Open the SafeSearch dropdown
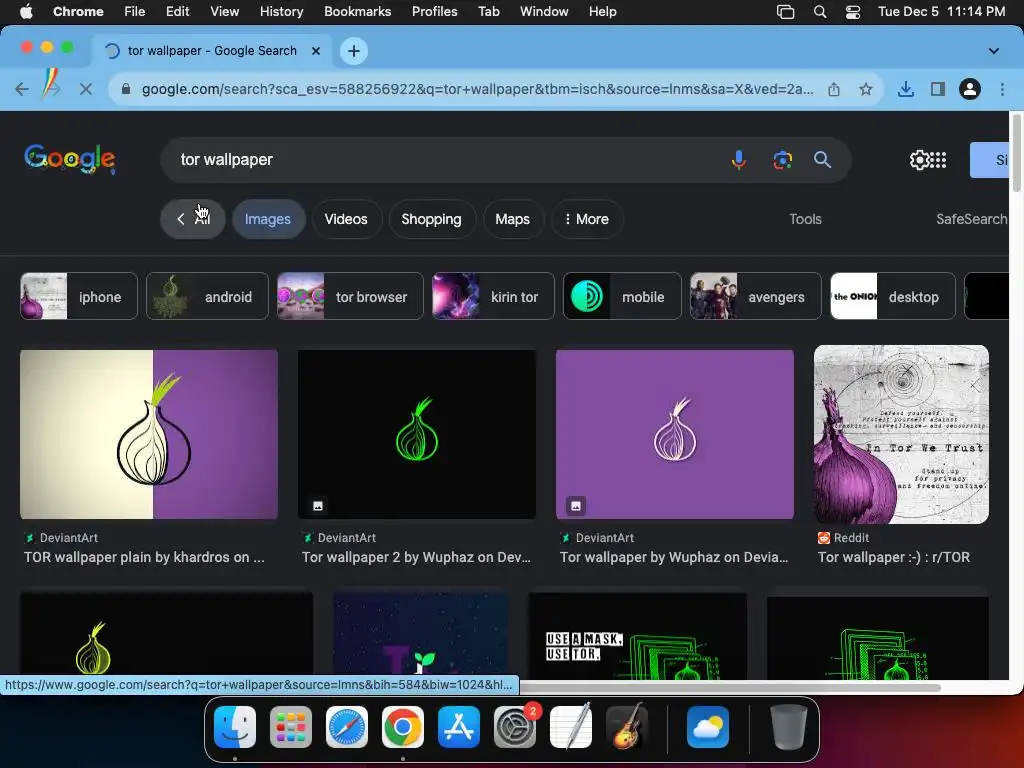1024x768 pixels. coord(972,219)
